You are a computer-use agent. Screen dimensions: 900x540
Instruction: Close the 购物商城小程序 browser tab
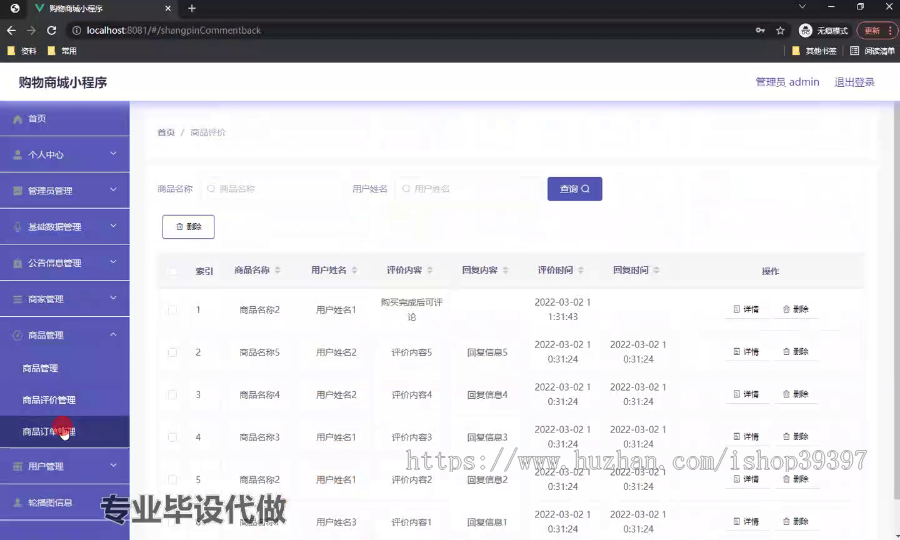tap(168, 8)
